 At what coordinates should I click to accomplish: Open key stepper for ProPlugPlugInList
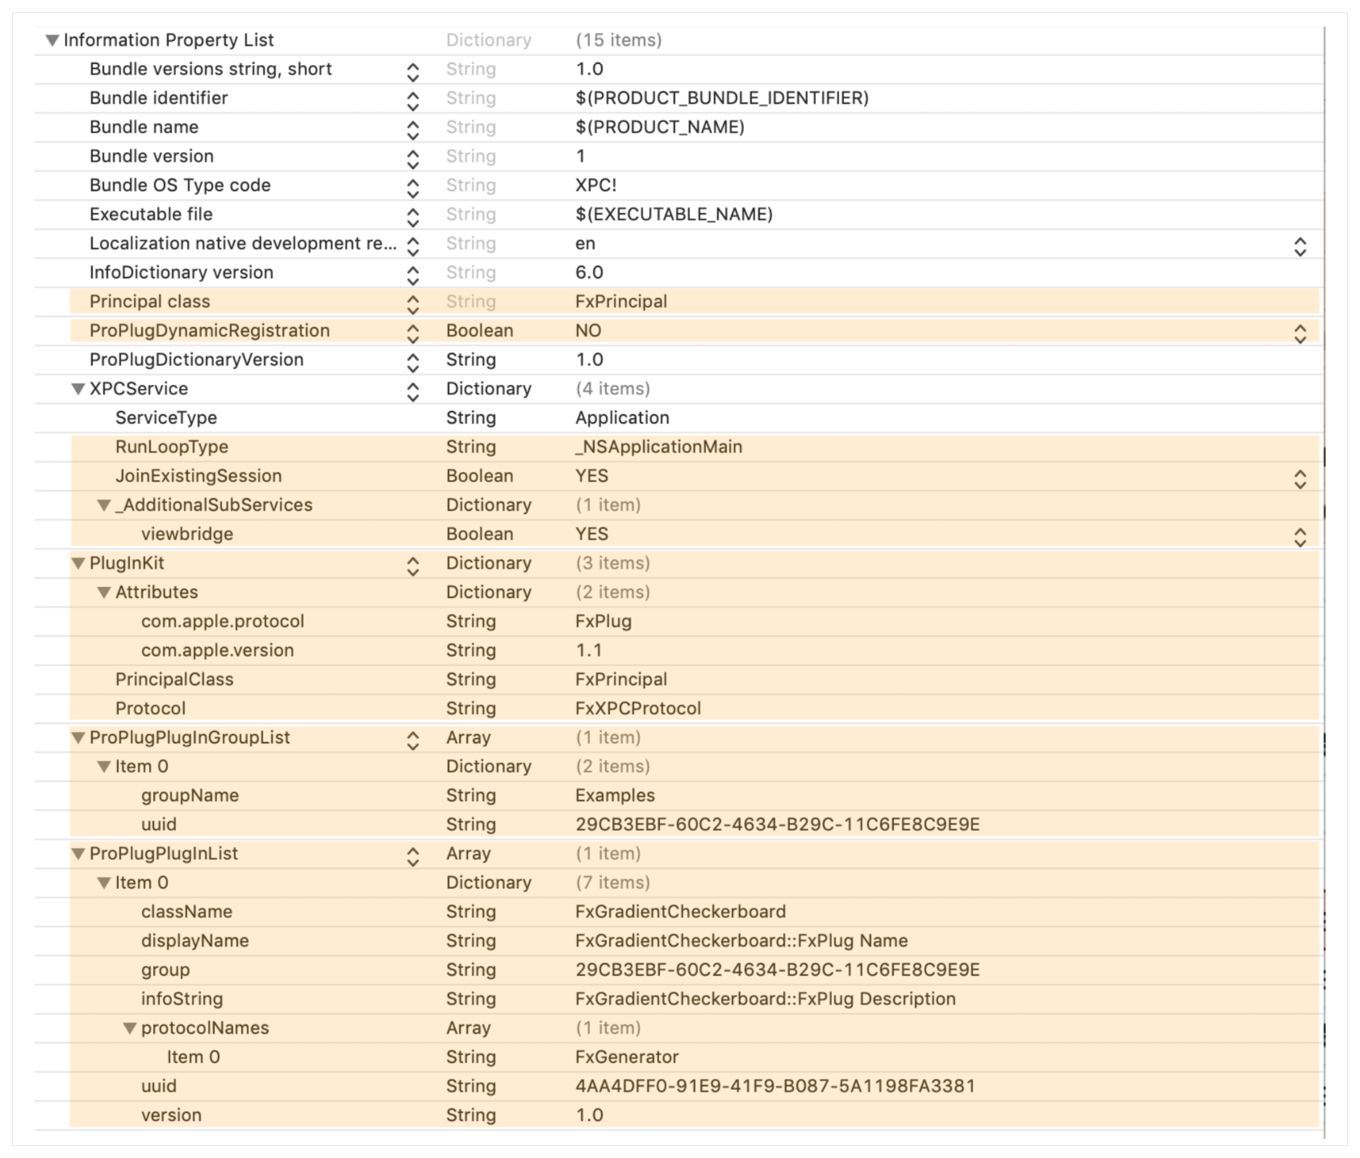pyautogui.click(x=412, y=855)
